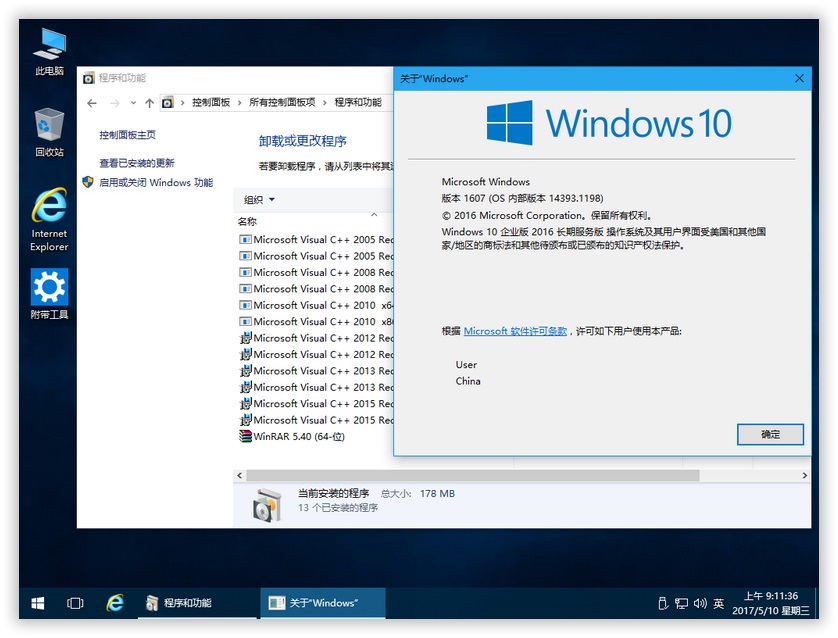The image size is (838, 638).
Task: Select 所有控制面板项 breadcrumb
Action: click(x=282, y=102)
